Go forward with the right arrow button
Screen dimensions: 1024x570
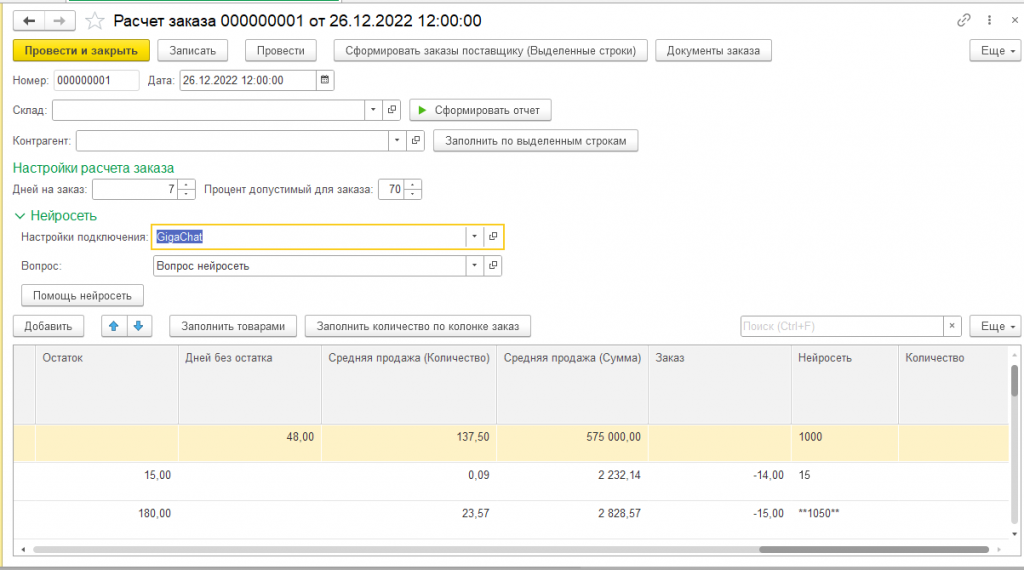coord(59,21)
